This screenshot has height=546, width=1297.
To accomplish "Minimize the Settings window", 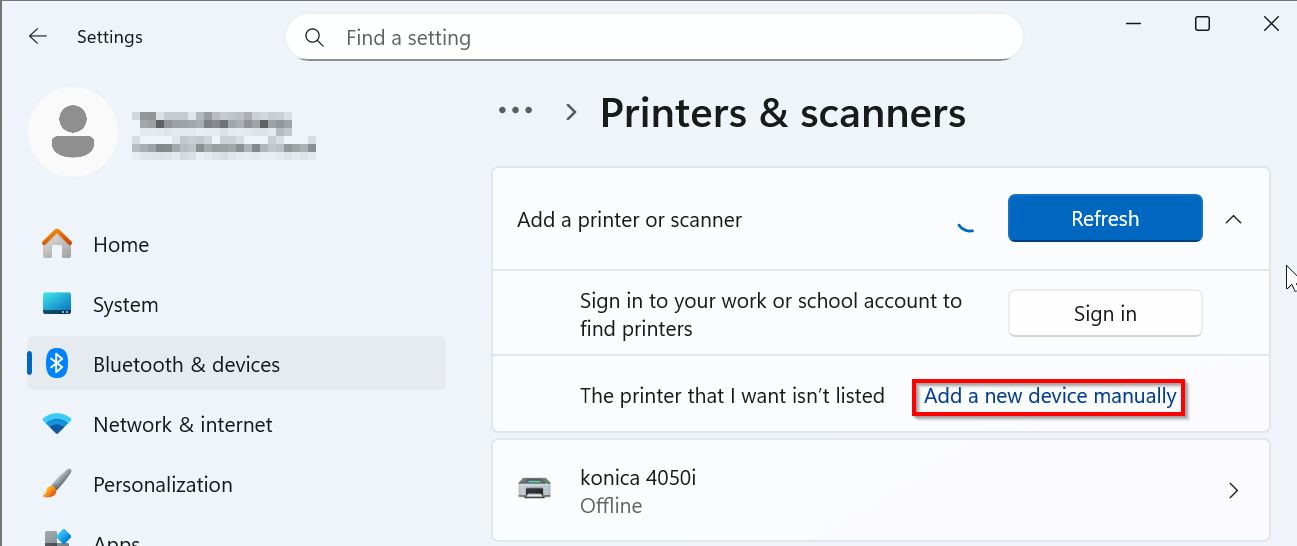I will (1134, 24).
